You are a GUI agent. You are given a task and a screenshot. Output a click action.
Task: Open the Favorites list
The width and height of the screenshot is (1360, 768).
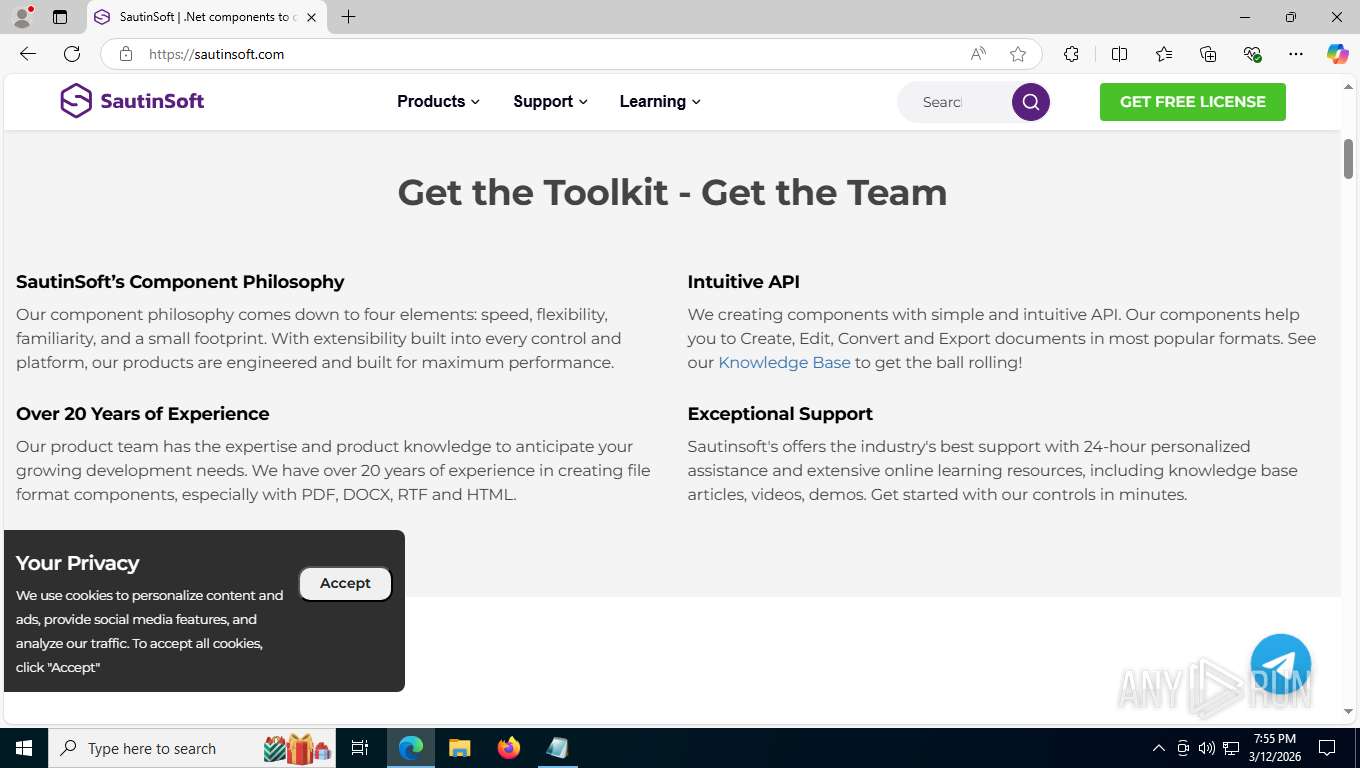pyautogui.click(x=1164, y=54)
